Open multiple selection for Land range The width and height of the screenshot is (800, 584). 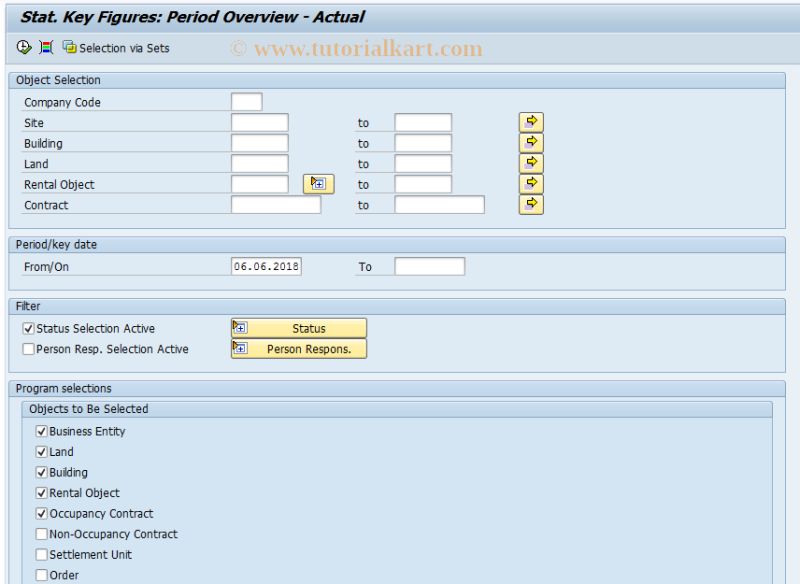(532, 163)
